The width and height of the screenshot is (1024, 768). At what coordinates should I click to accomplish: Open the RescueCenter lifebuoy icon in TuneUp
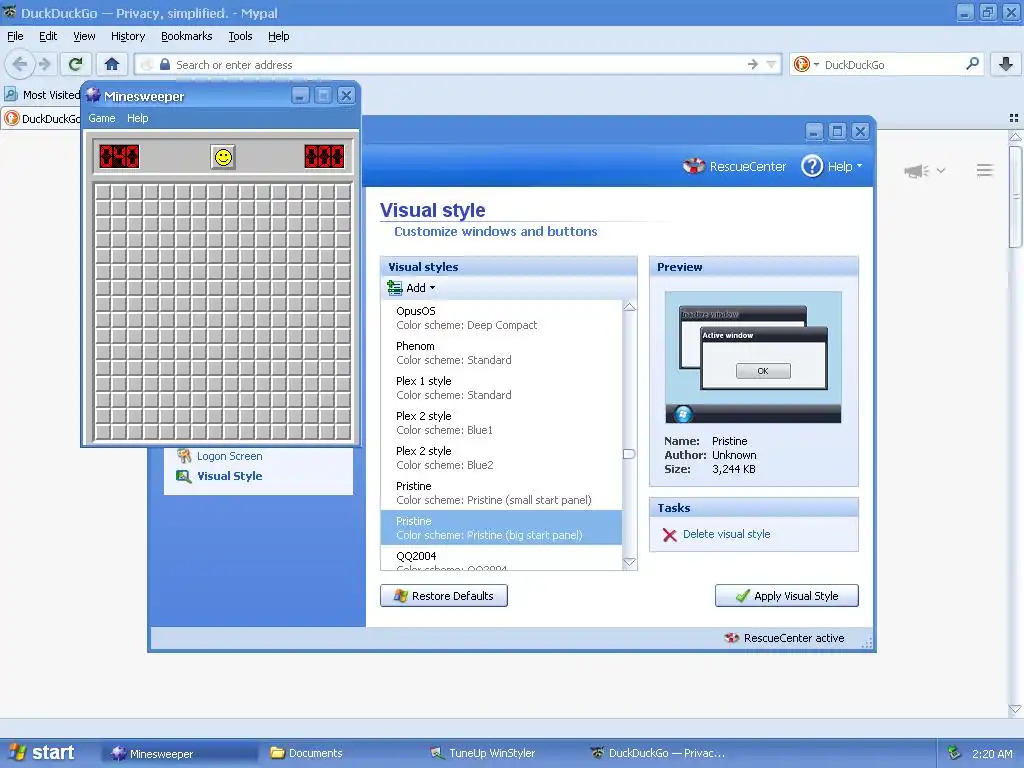[x=694, y=166]
